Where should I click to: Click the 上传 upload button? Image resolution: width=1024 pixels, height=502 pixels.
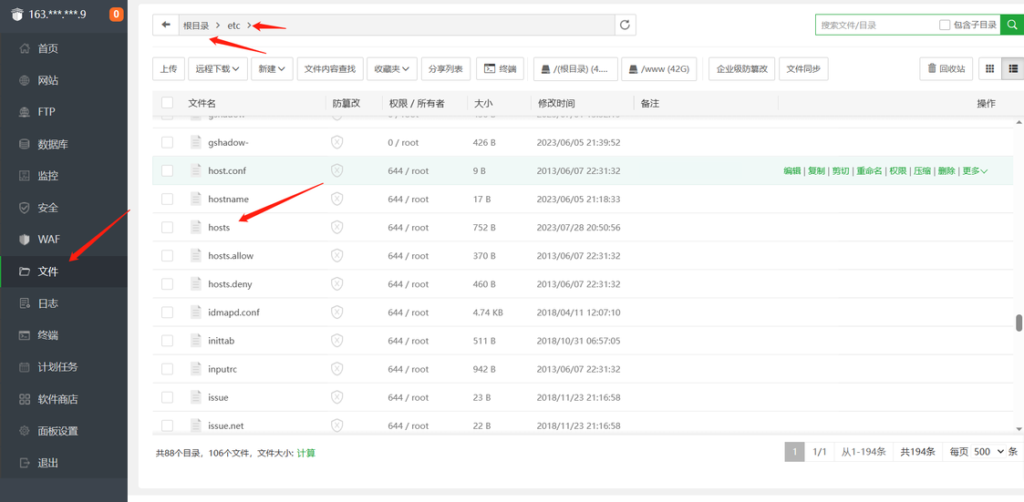(167, 69)
